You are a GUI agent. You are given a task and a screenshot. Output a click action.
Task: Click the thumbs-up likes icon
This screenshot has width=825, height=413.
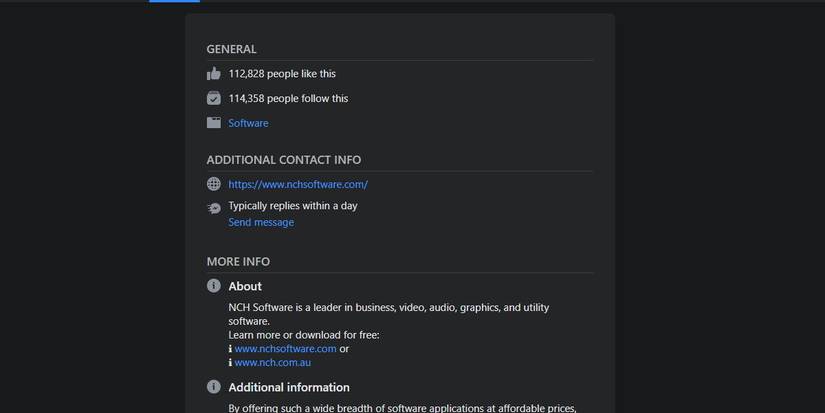[213, 74]
